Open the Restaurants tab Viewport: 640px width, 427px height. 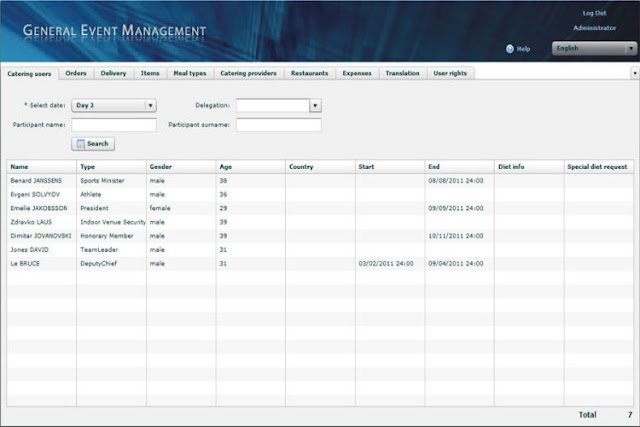309,73
